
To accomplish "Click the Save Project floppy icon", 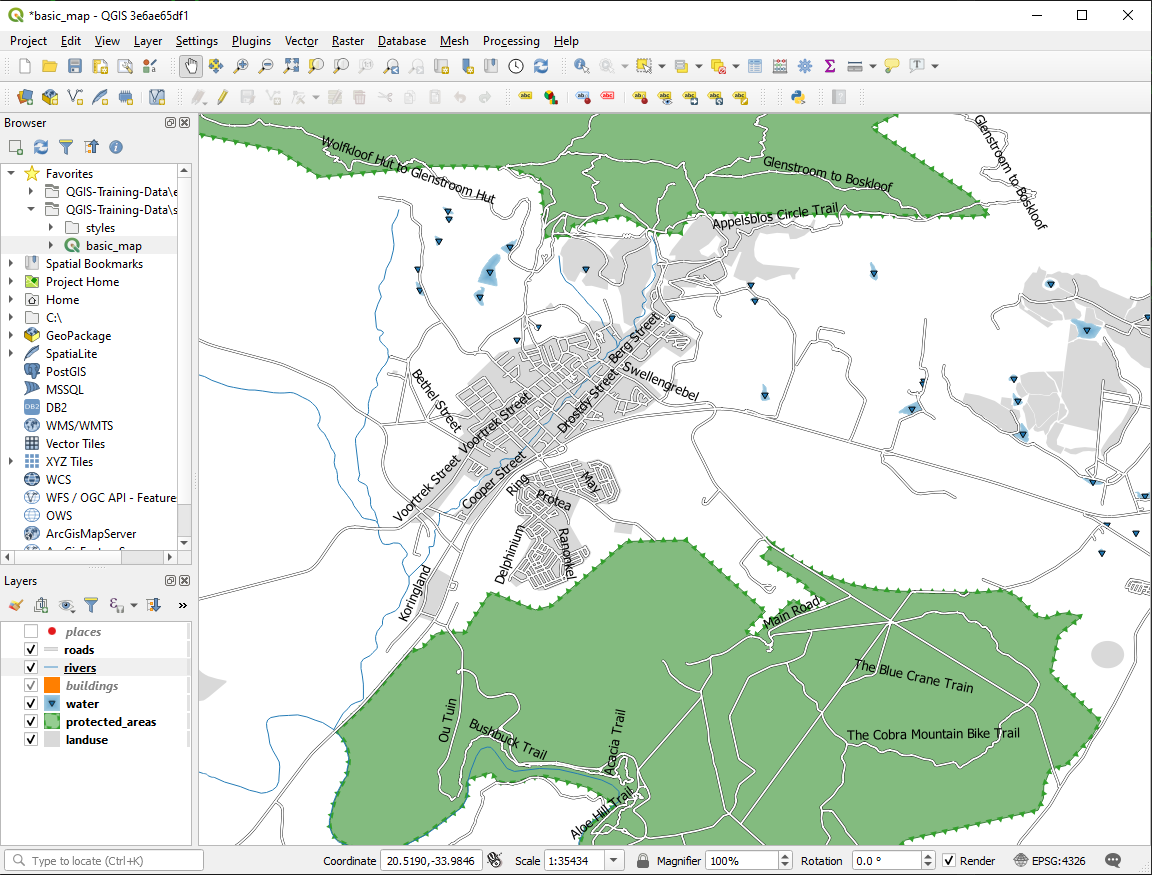I will point(75,66).
